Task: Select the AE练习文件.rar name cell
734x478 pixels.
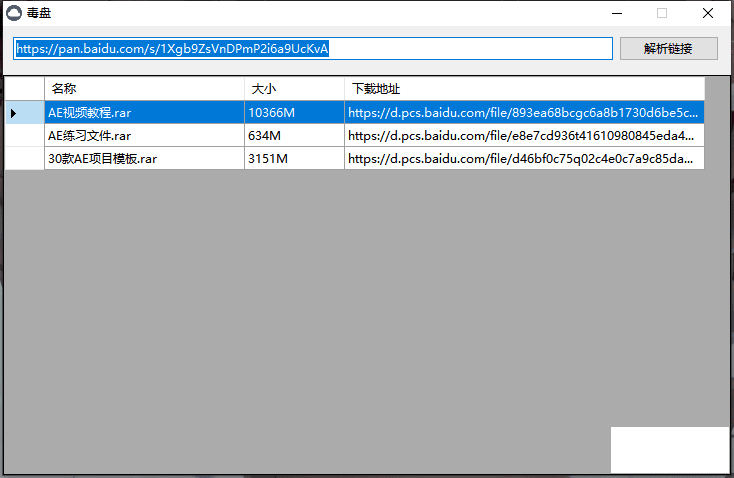Action: point(145,135)
